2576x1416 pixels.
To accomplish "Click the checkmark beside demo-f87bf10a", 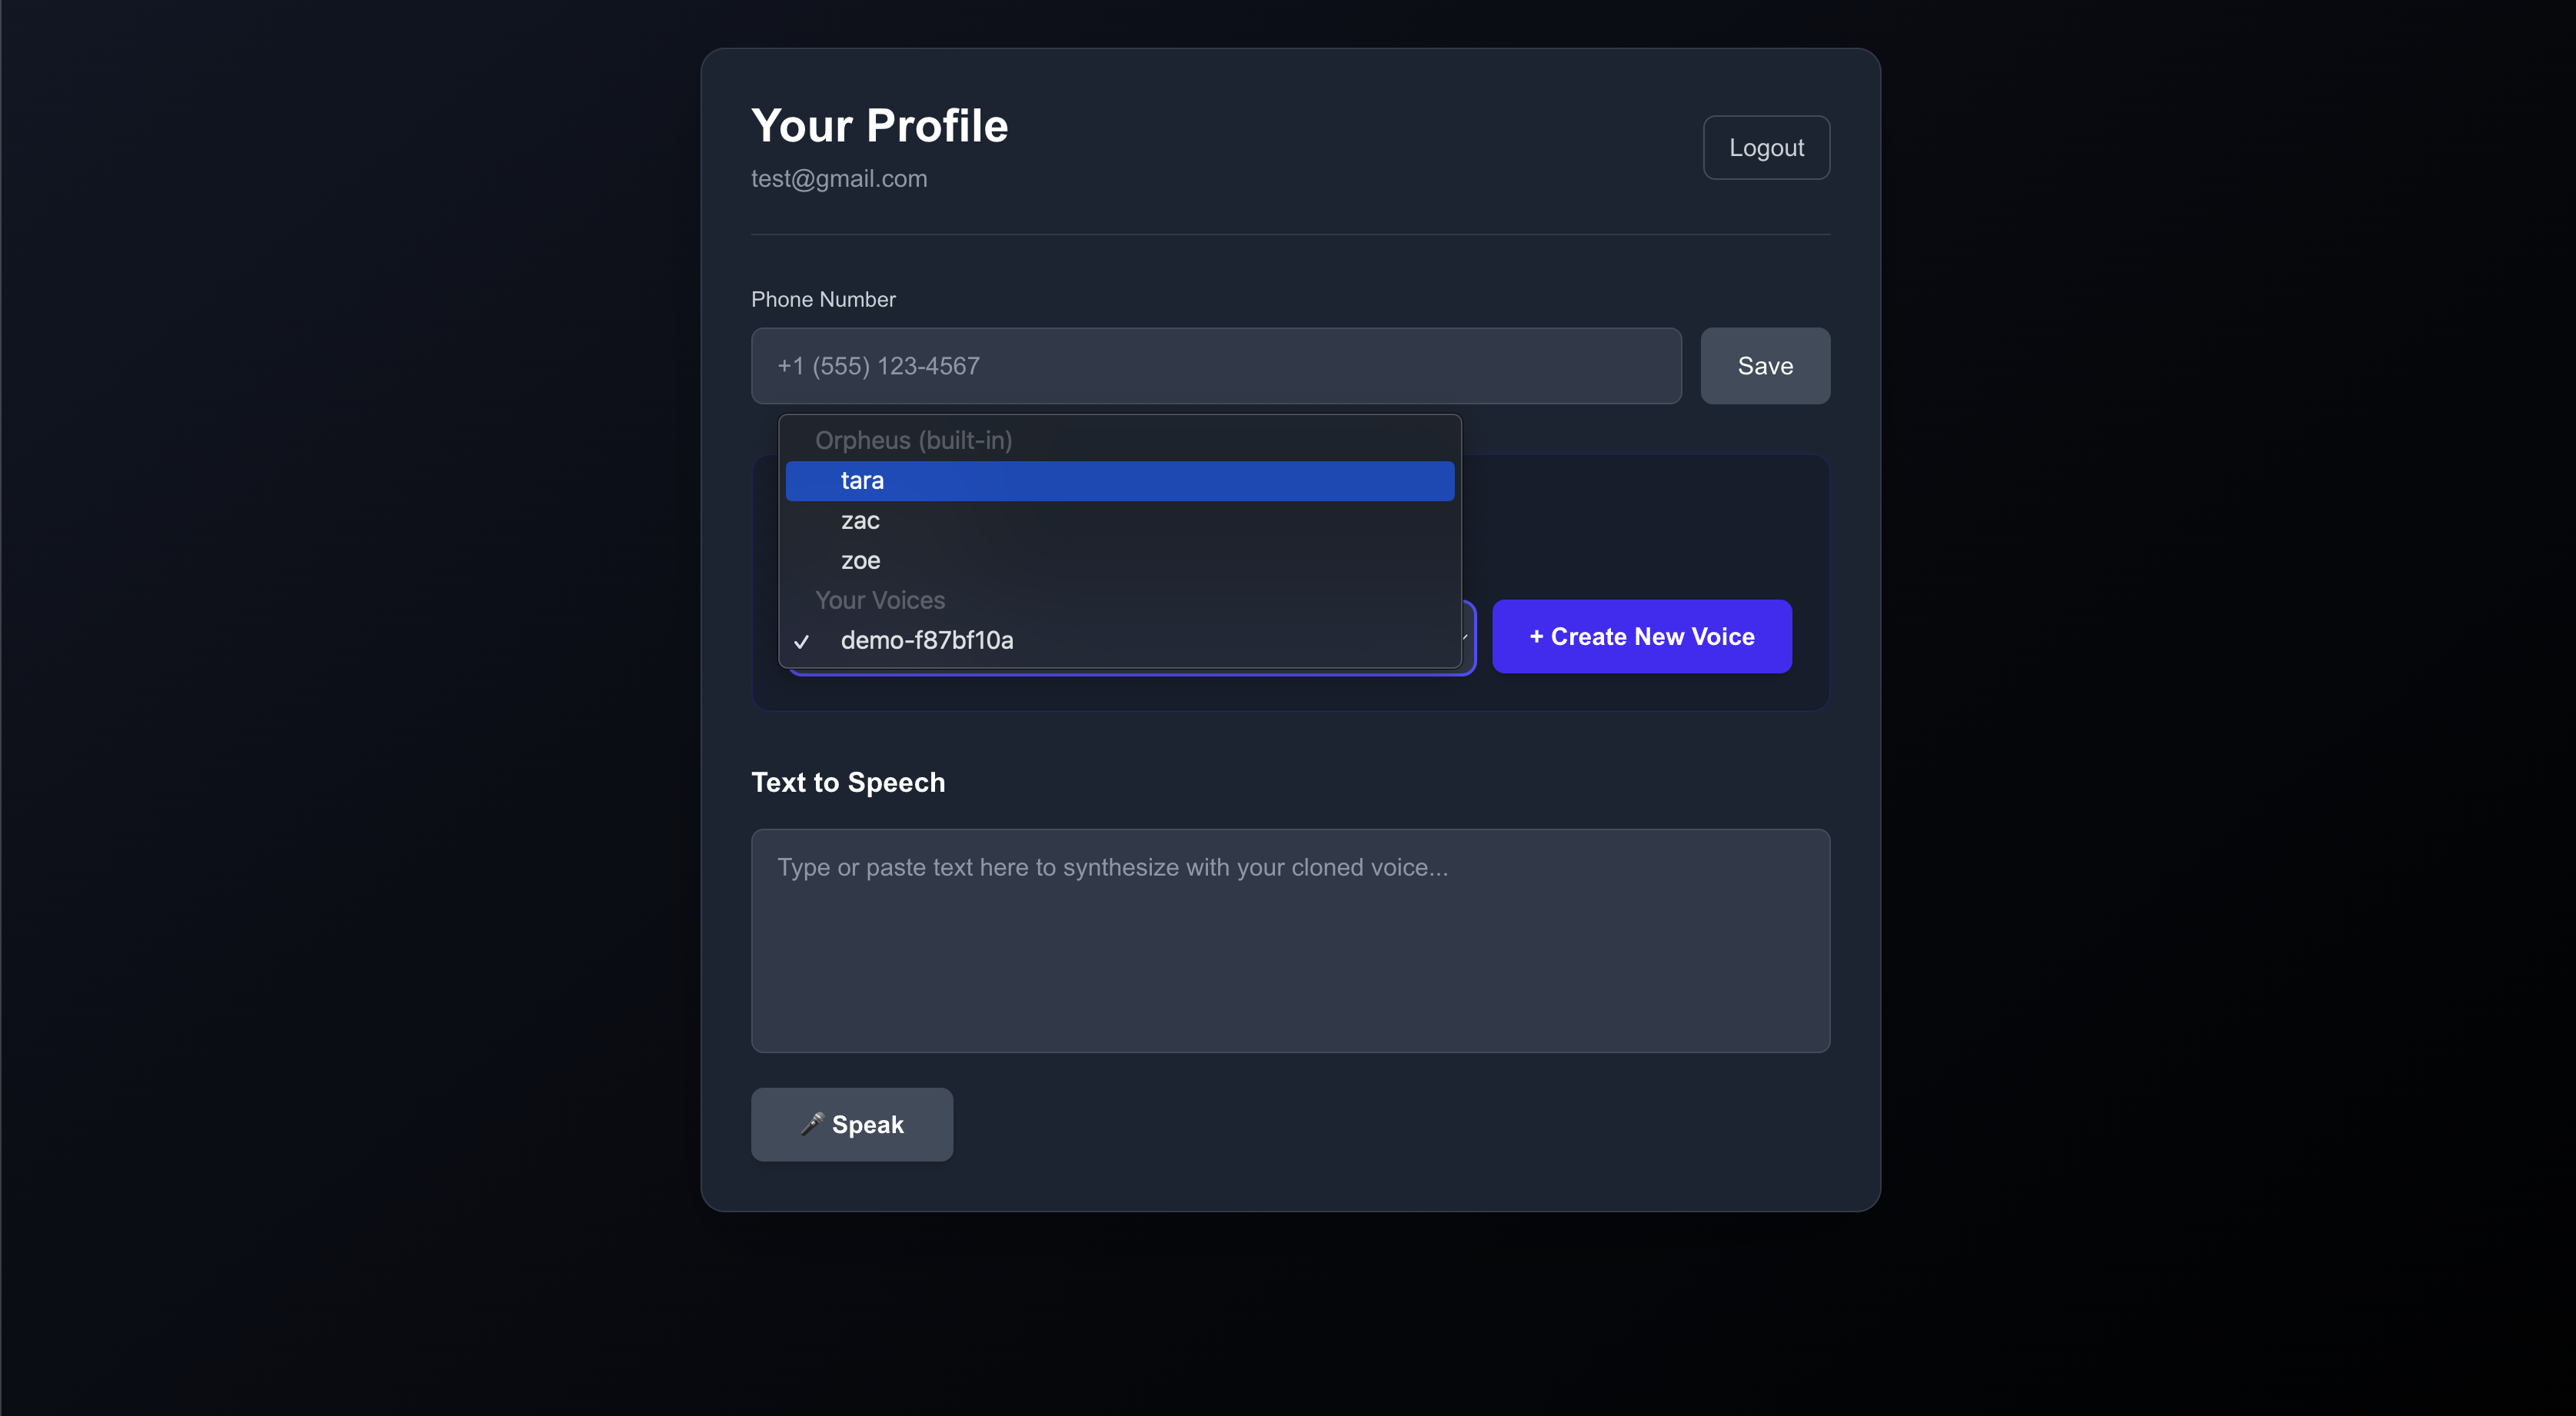I will [x=801, y=641].
